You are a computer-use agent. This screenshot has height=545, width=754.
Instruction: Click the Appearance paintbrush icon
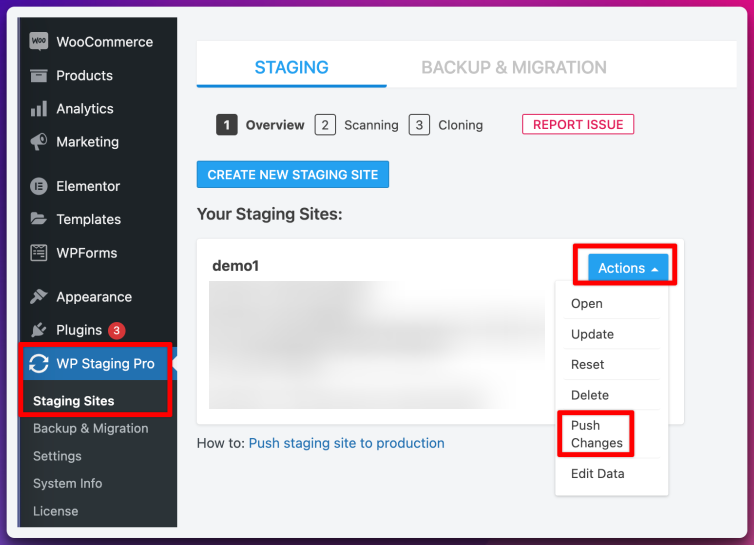[x=38, y=296]
